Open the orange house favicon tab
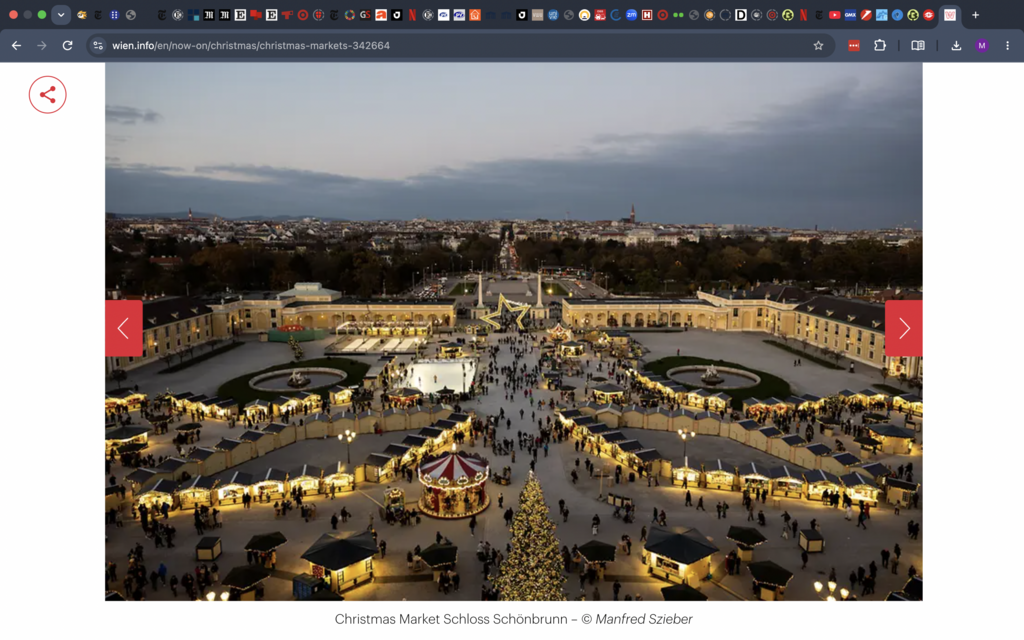Image resolution: width=1024 pixels, height=640 pixels. (x=475, y=14)
